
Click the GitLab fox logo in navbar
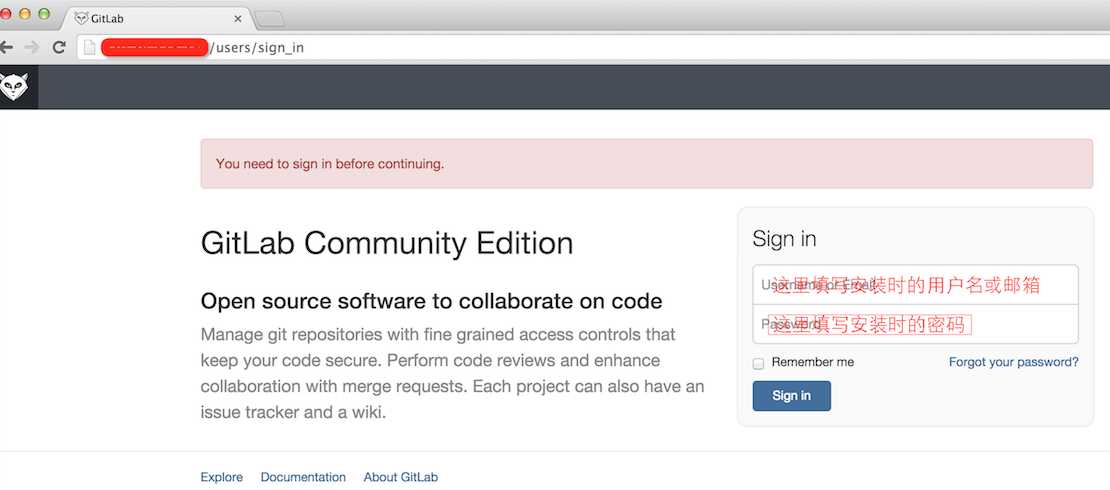point(15,88)
